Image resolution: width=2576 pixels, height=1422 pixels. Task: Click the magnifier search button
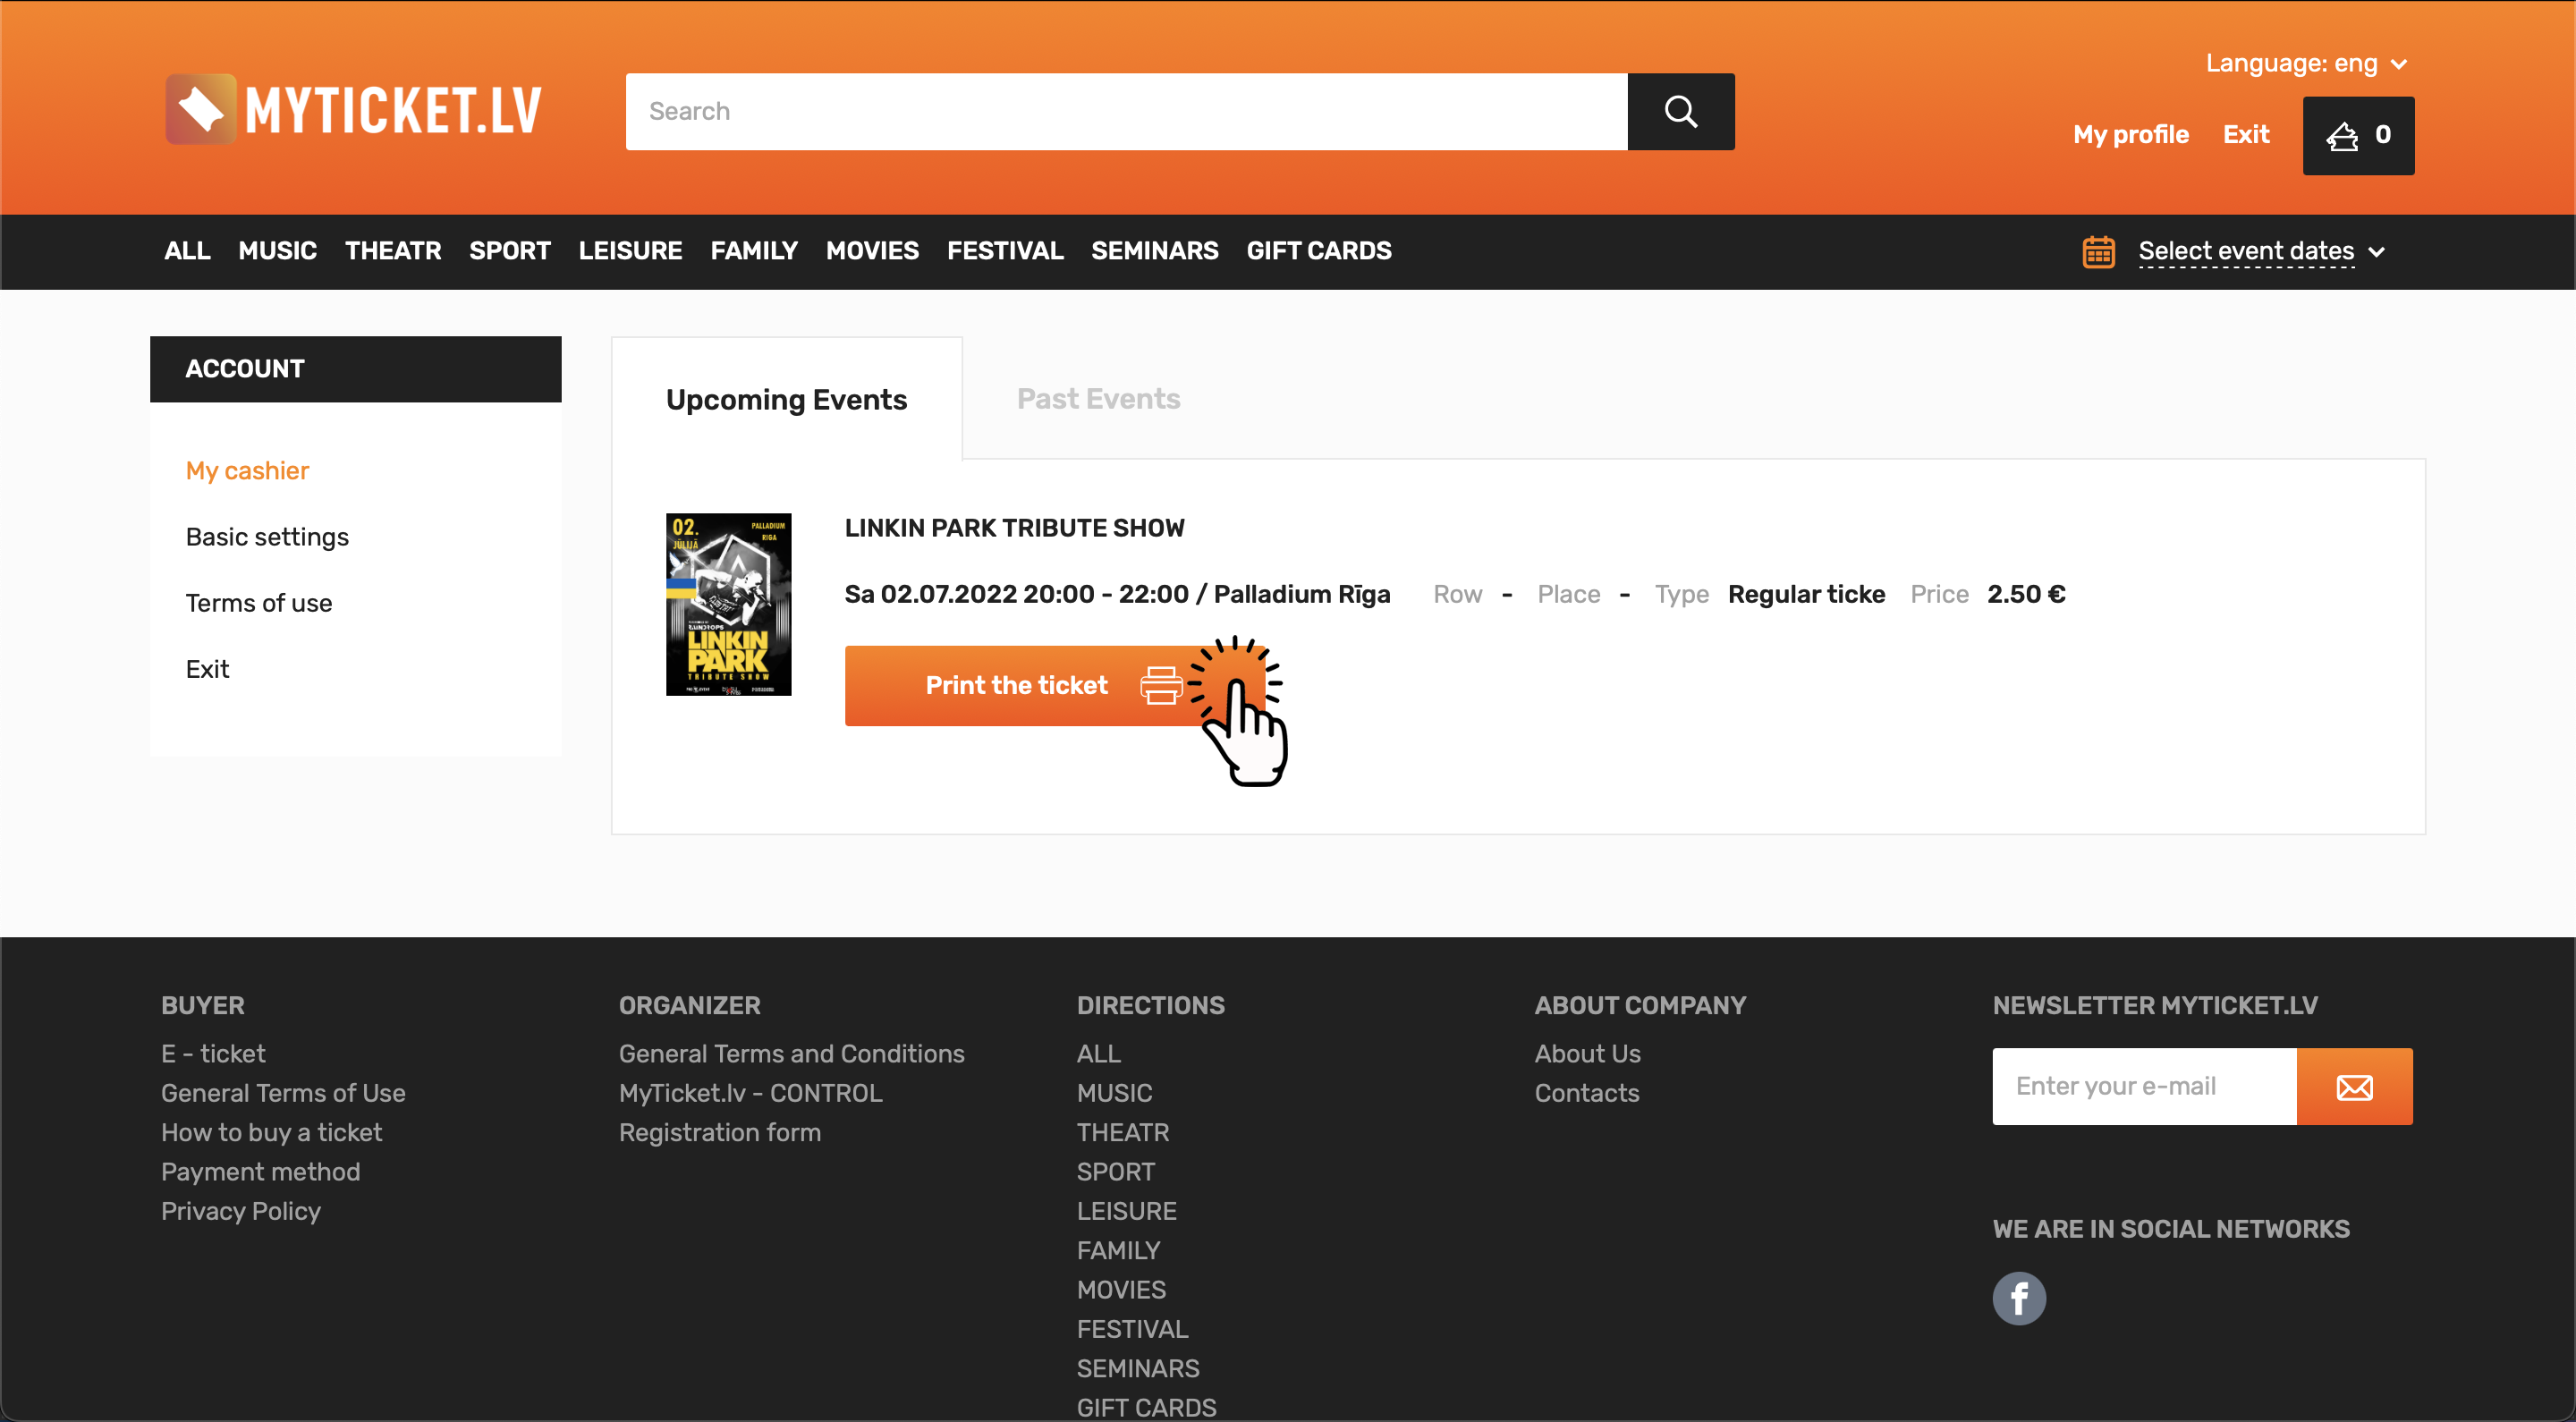1680,111
